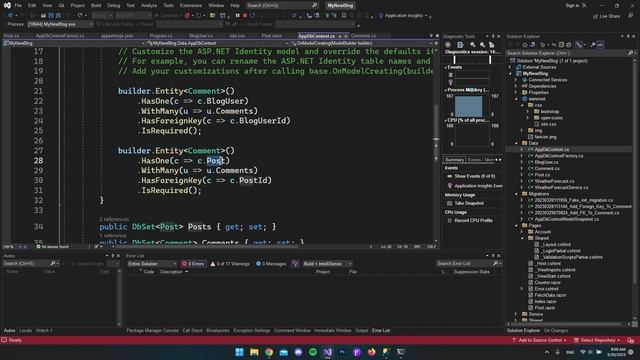Expand the Connected Services node
This screenshot has height=360, width=640.
point(516,80)
